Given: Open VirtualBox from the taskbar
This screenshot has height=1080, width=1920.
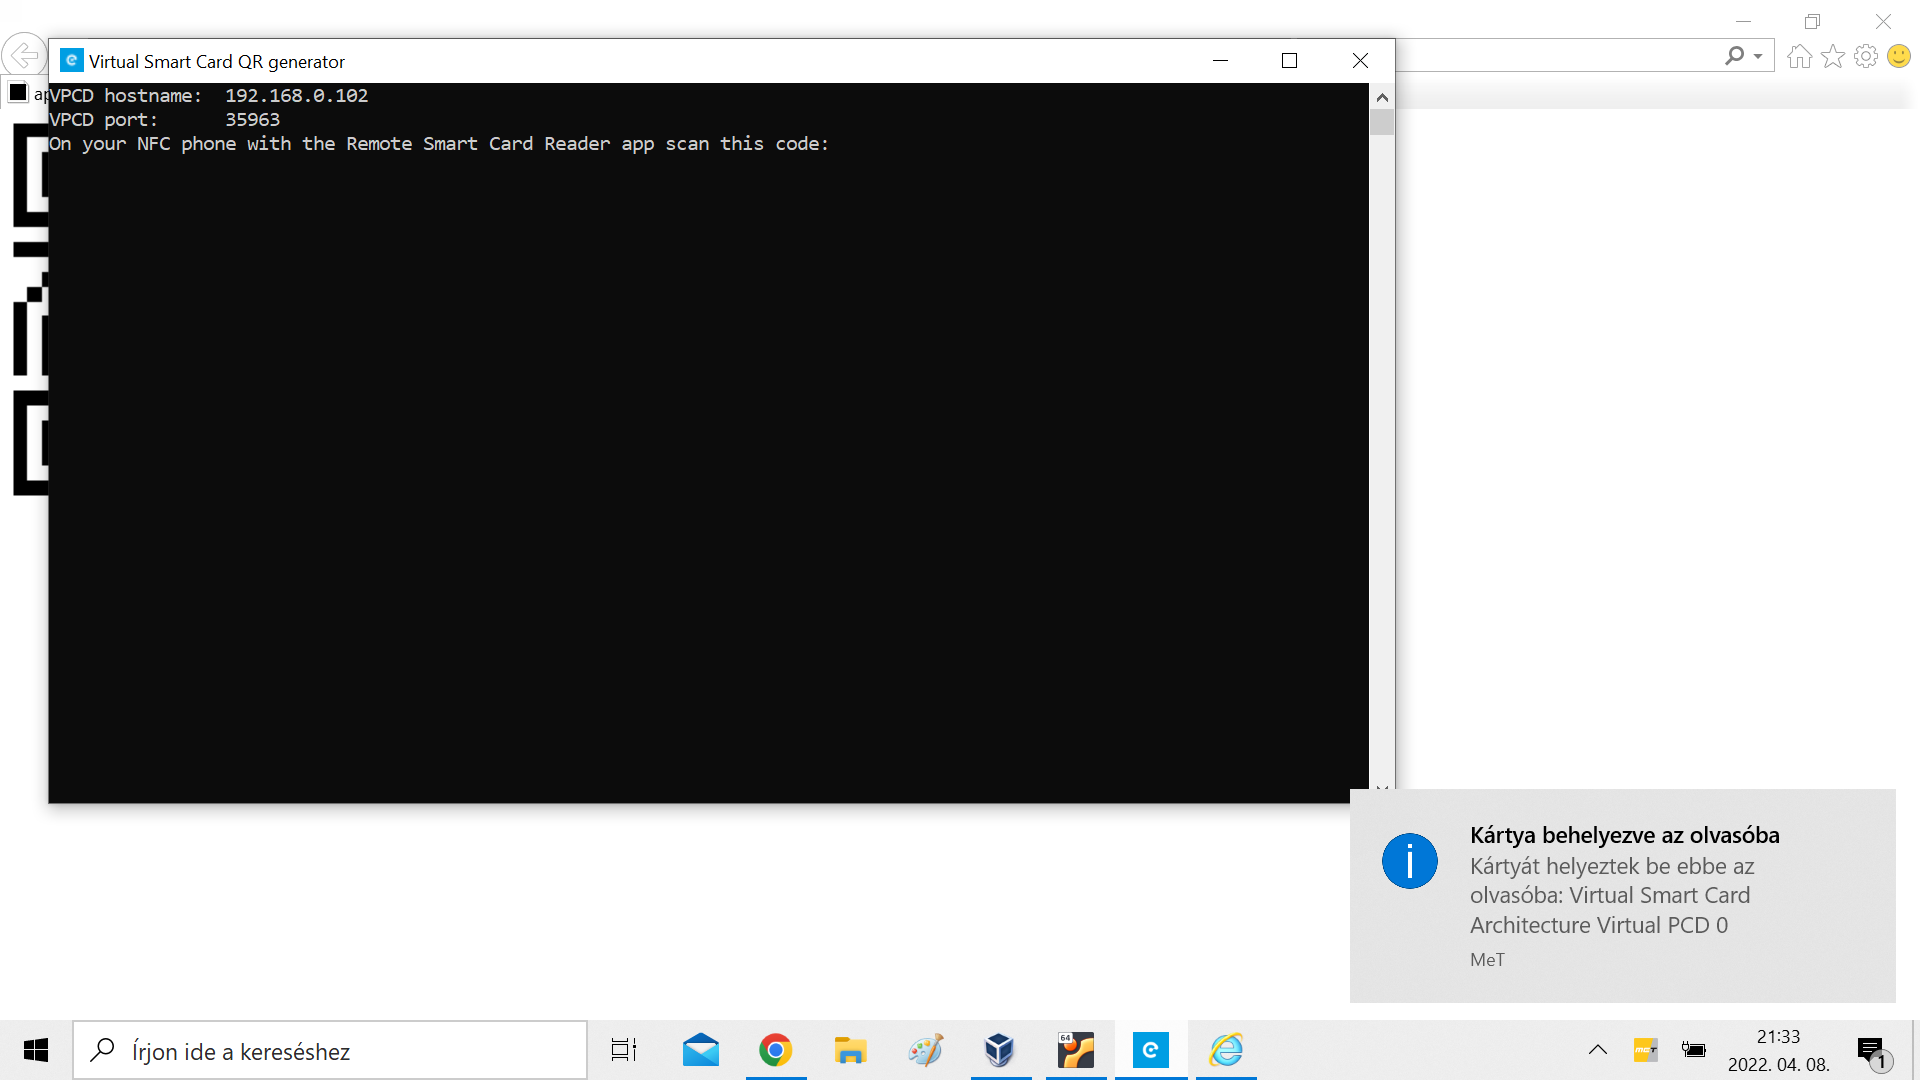Looking at the screenshot, I should tap(1000, 1050).
